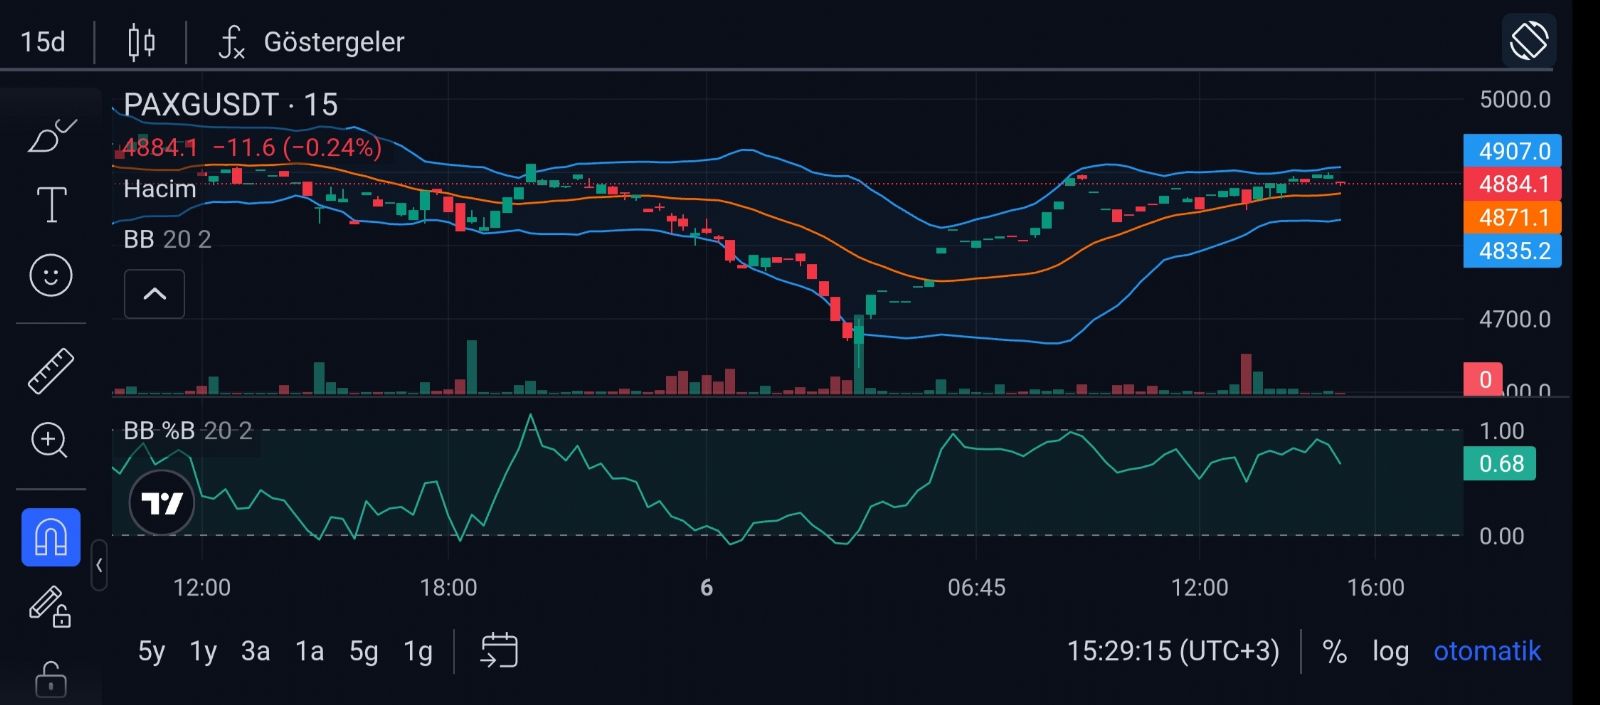Activate the zoom in tool
This screenshot has width=1600, height=705.
click(x=50, y=440)
